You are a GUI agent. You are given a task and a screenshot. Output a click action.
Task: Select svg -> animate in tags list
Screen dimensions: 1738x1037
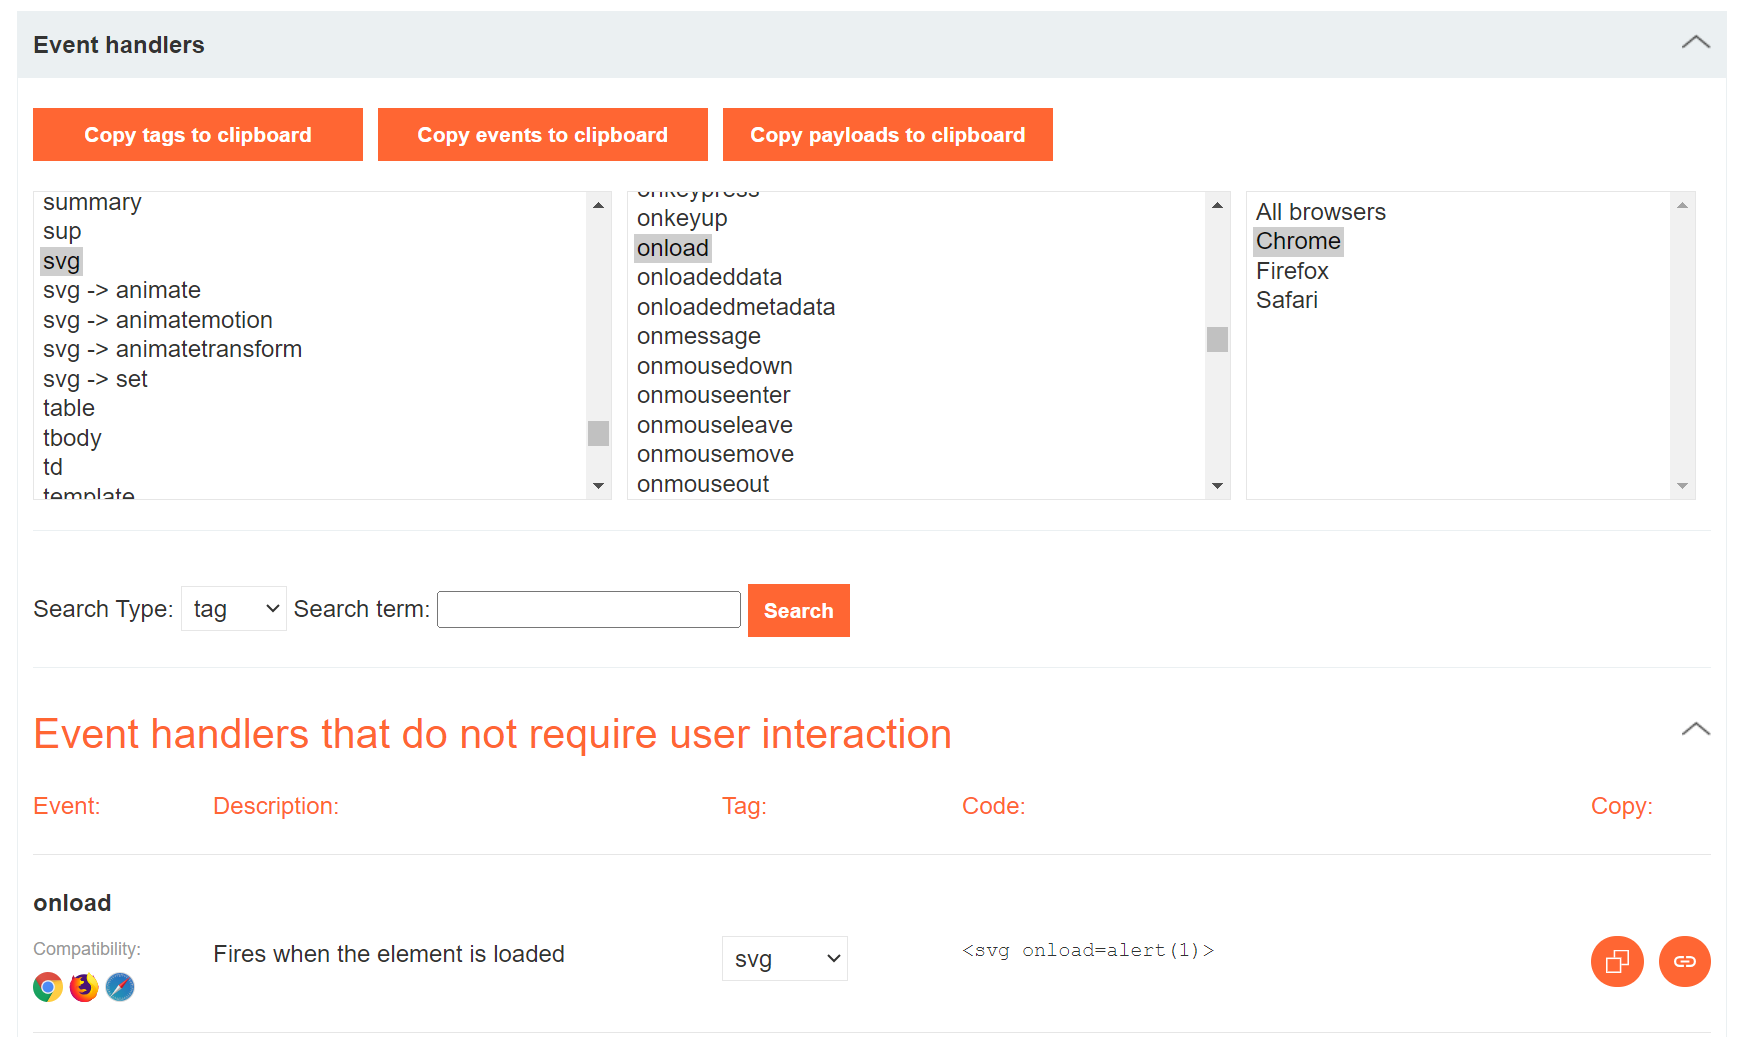[122, 291]
